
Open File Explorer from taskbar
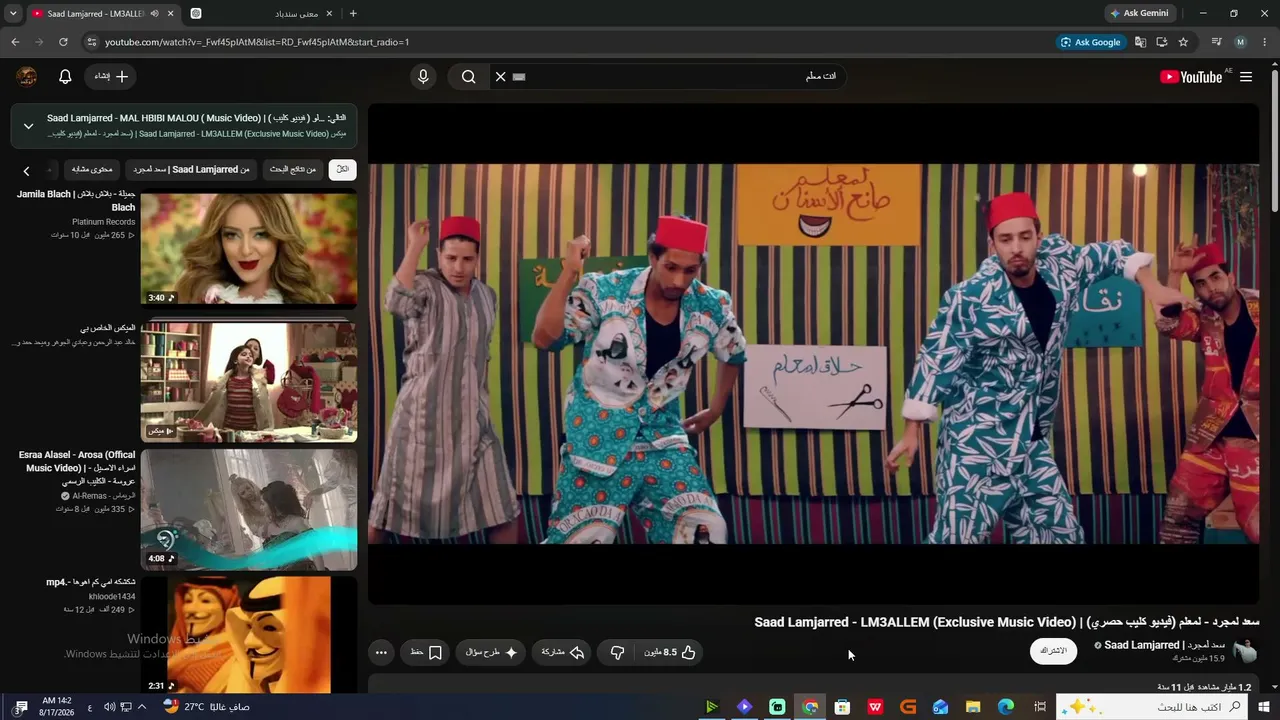click(973, 707)
